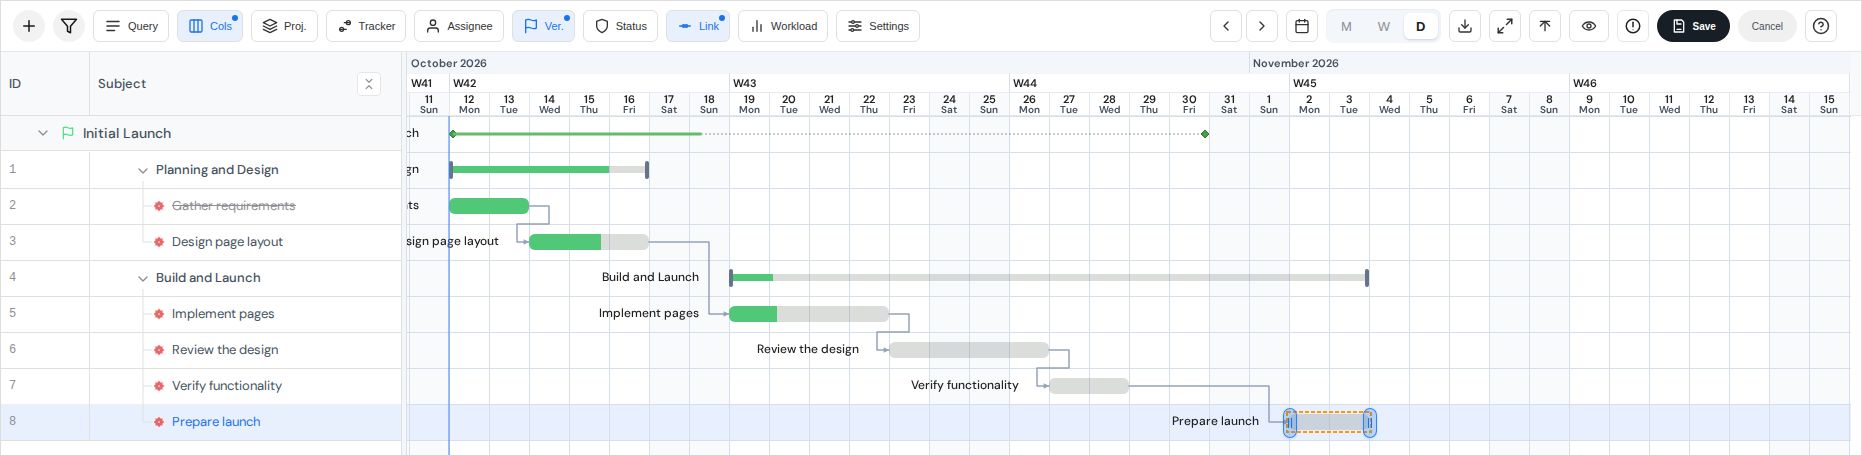1862x455 pixels.
Task: Click the right resize handle of Prepare launch bar
Action: 1370,423
